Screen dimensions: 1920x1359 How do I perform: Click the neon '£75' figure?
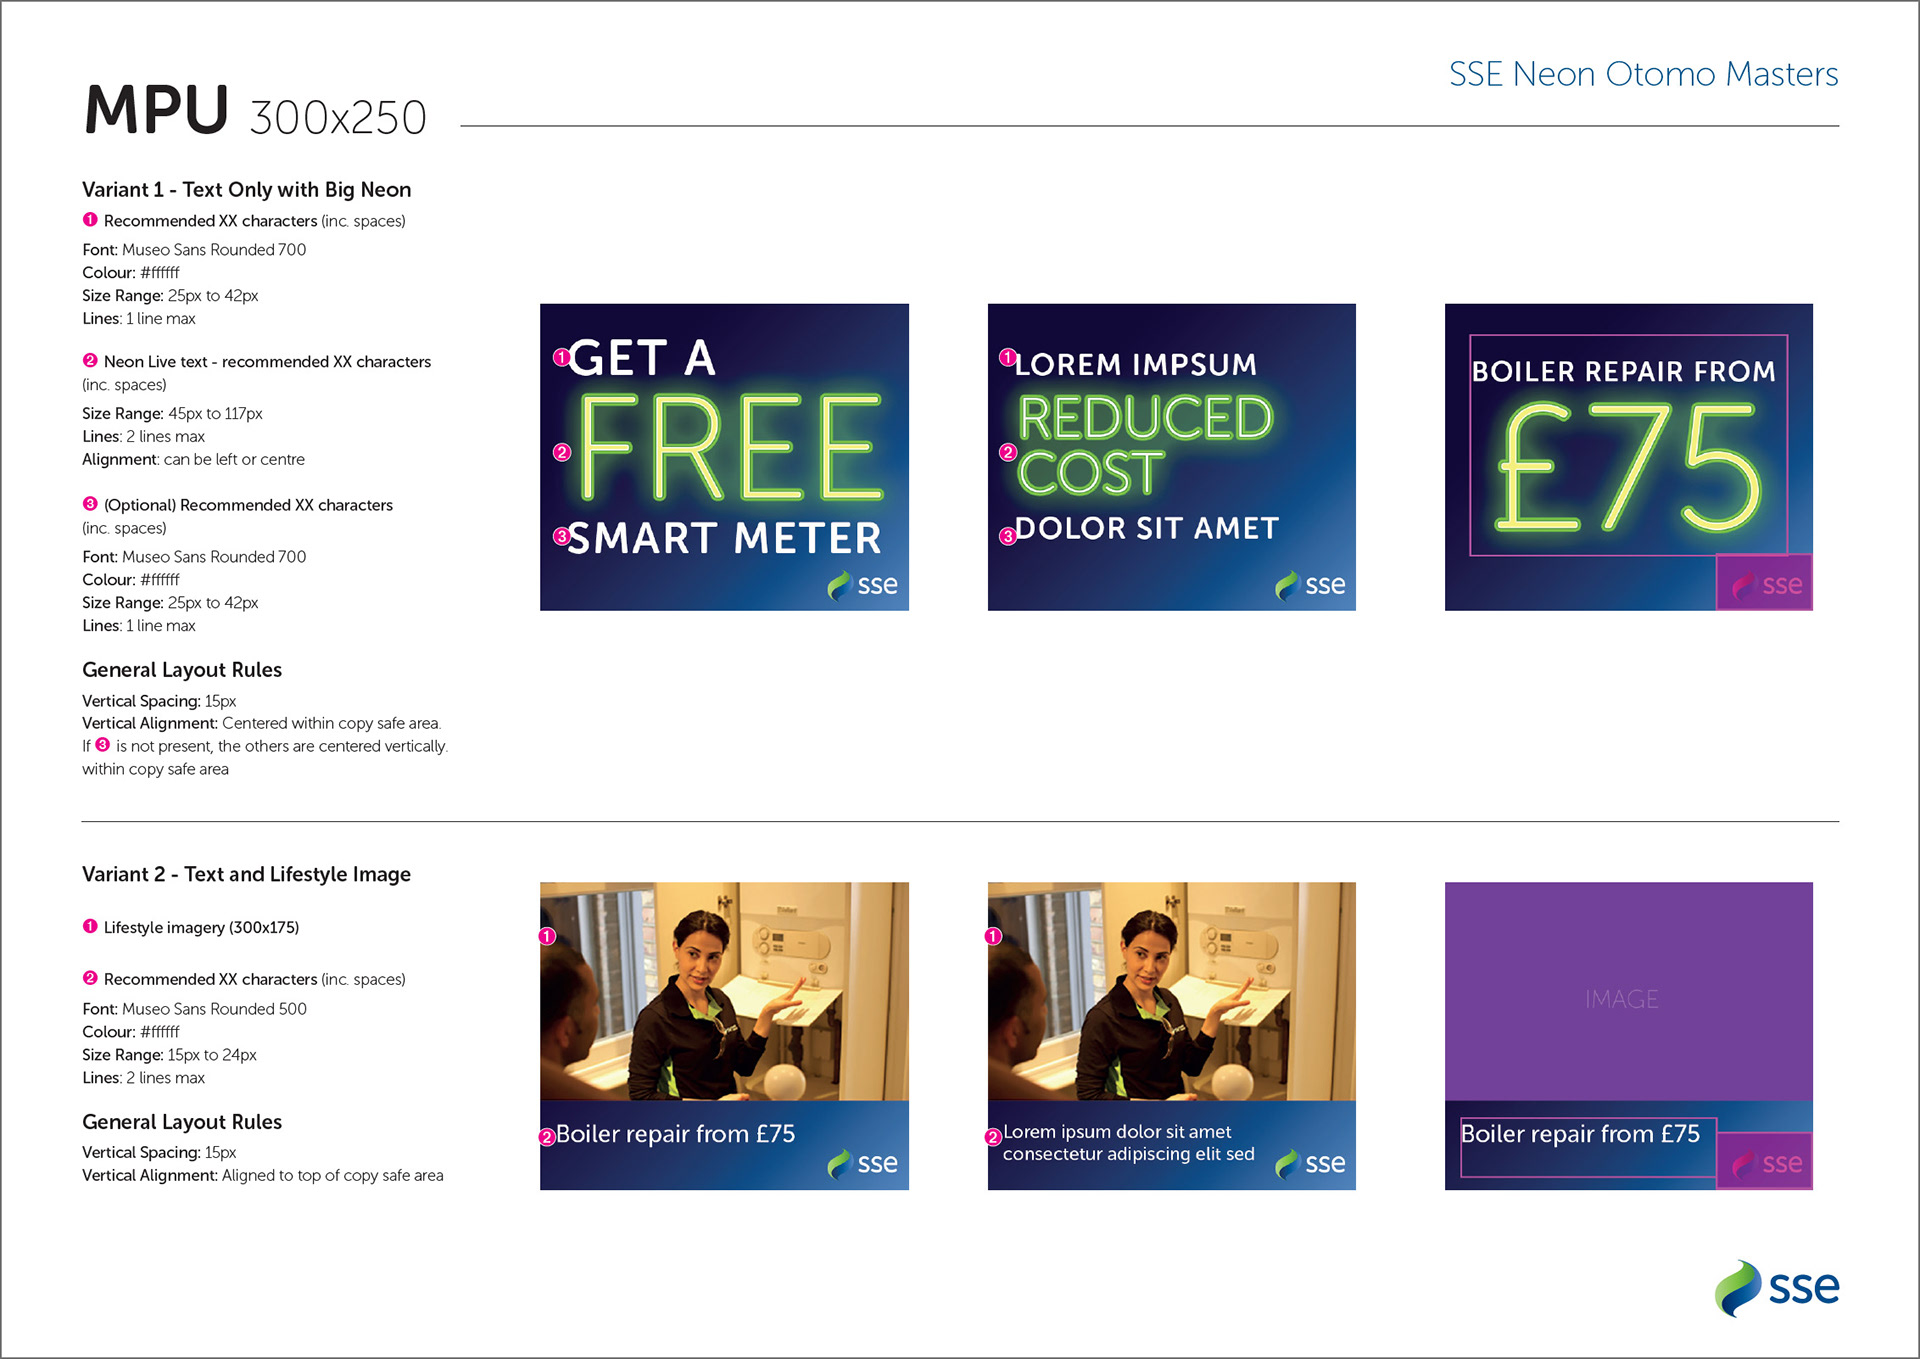(x=1628, y=468)
